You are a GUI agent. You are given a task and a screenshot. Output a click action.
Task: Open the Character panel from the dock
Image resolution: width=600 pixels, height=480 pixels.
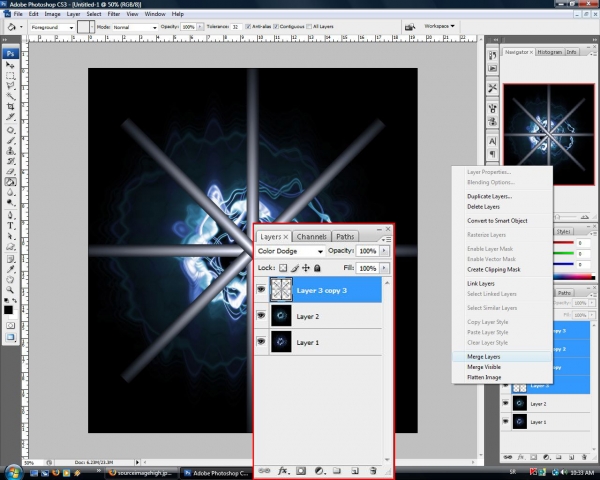coord(492,141)
